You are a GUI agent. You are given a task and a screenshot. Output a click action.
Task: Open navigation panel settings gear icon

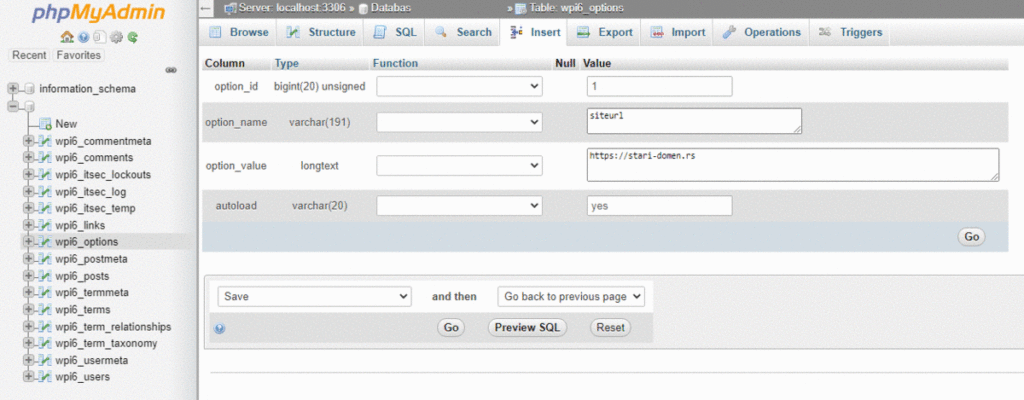(116, 37)
